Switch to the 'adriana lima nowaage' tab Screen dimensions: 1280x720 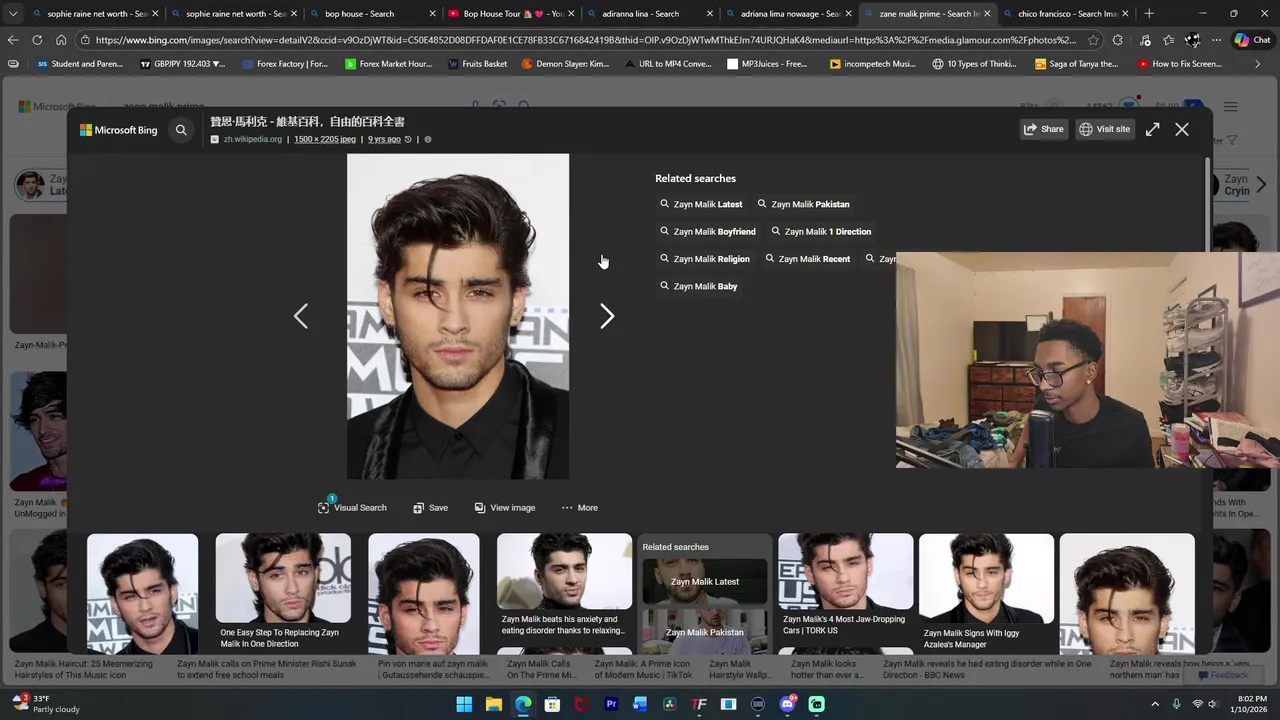click(x=790, y=14)
